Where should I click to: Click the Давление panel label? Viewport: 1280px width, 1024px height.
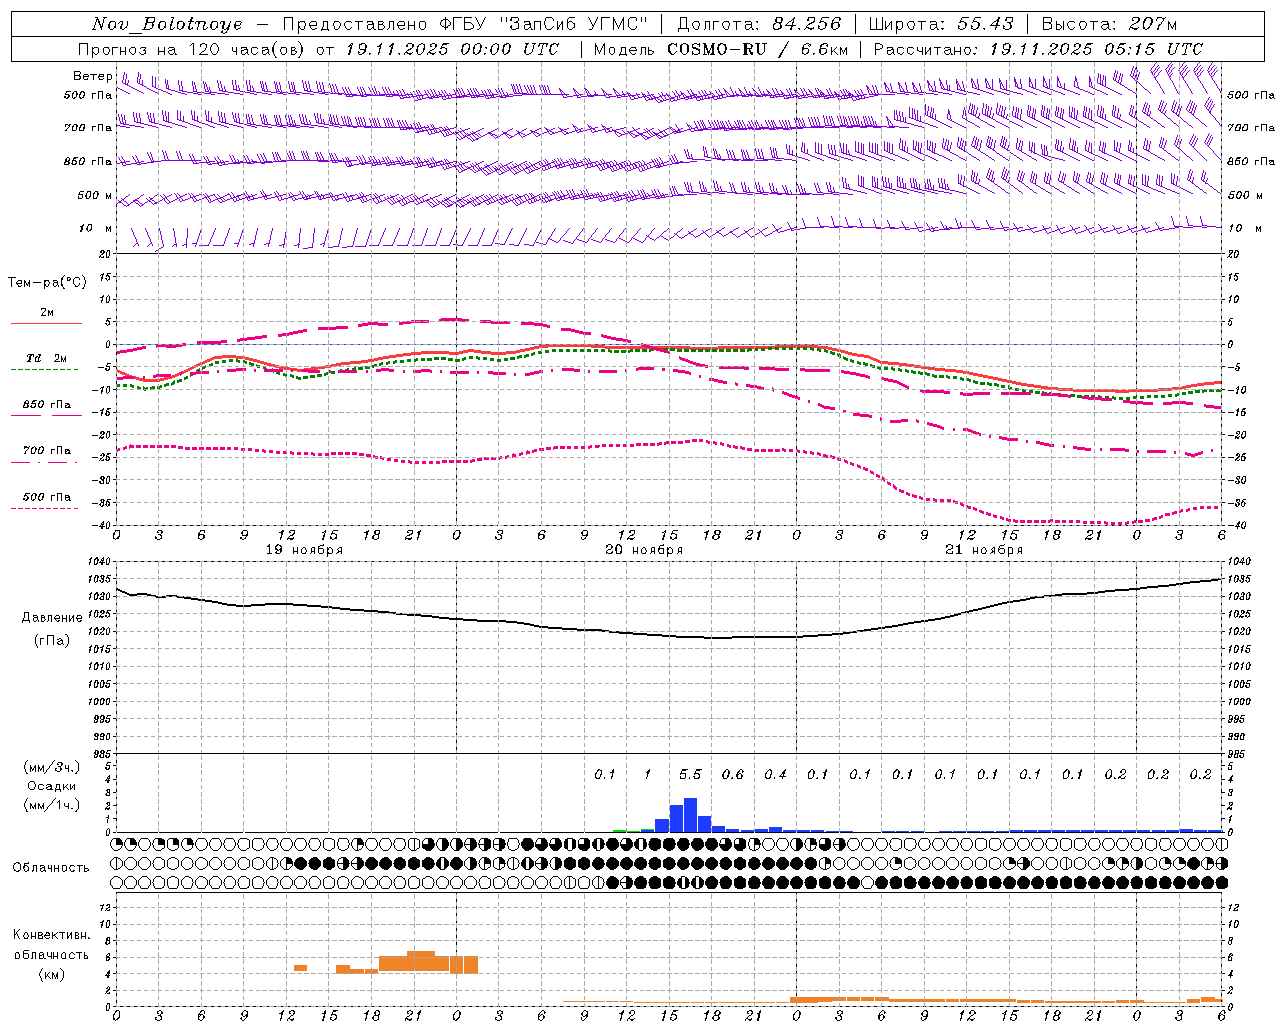[x=52, y=618]
